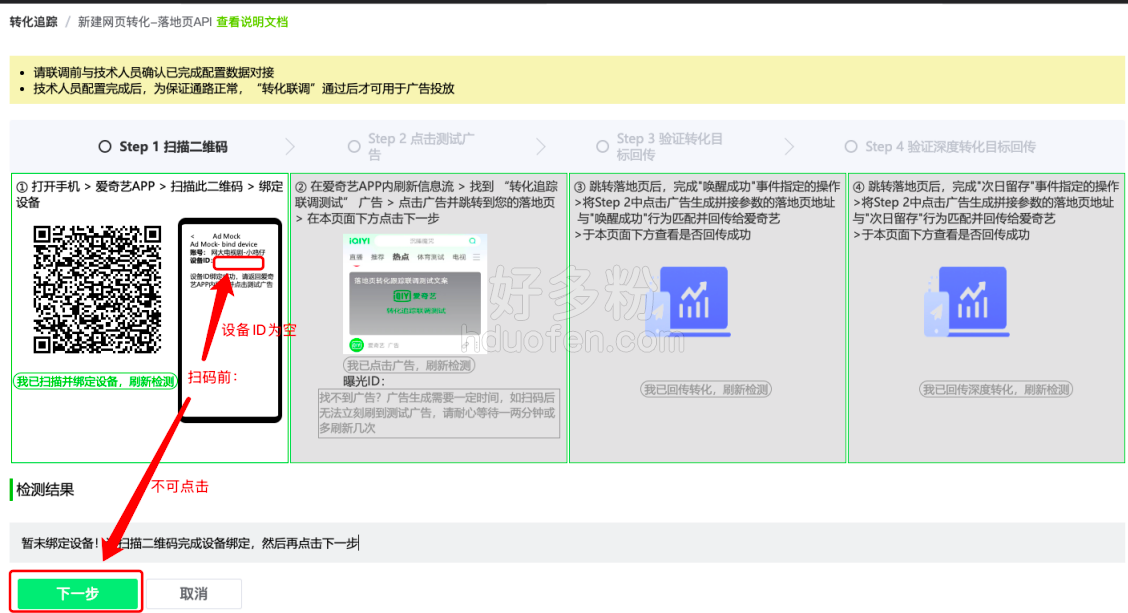Click the iQIYI logo in ad screenshot
The width and height of the screenshot is (1128, 613).
[359, 241]
